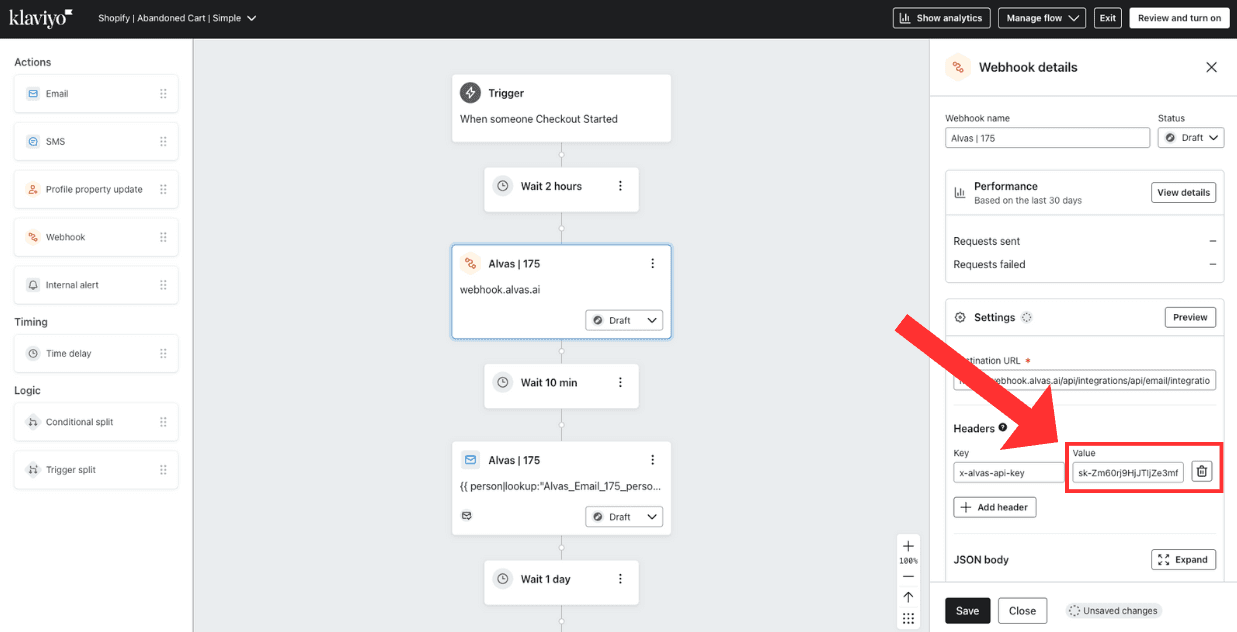The image size is (1237, 632).
Task: Click the Show analytics button
Action: 941,18
